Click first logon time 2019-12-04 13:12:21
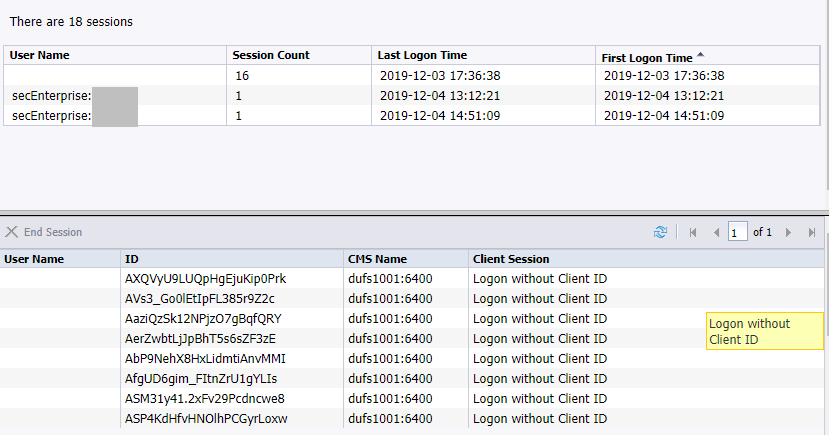Image resolution: width=829 pixels, height=435 pixels. [664, 96]
